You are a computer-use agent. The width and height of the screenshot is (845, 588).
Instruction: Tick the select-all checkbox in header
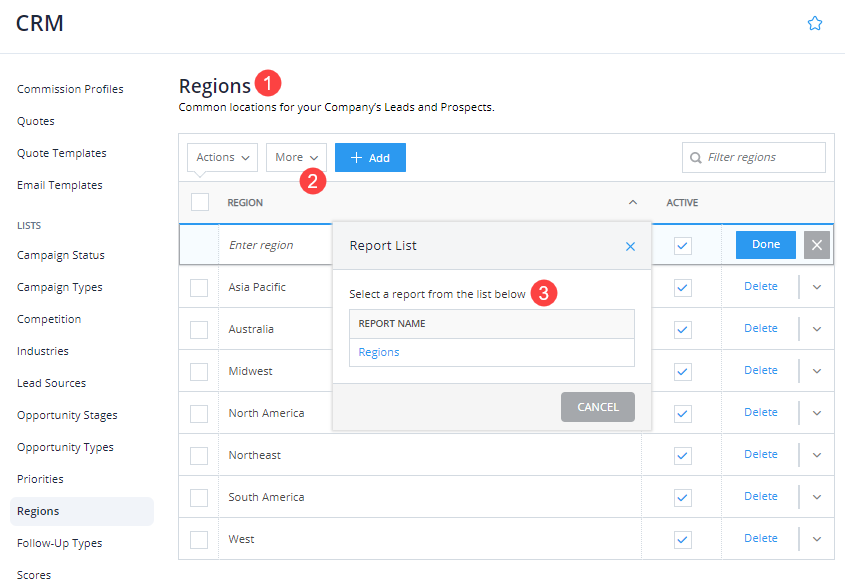point(200,202)
